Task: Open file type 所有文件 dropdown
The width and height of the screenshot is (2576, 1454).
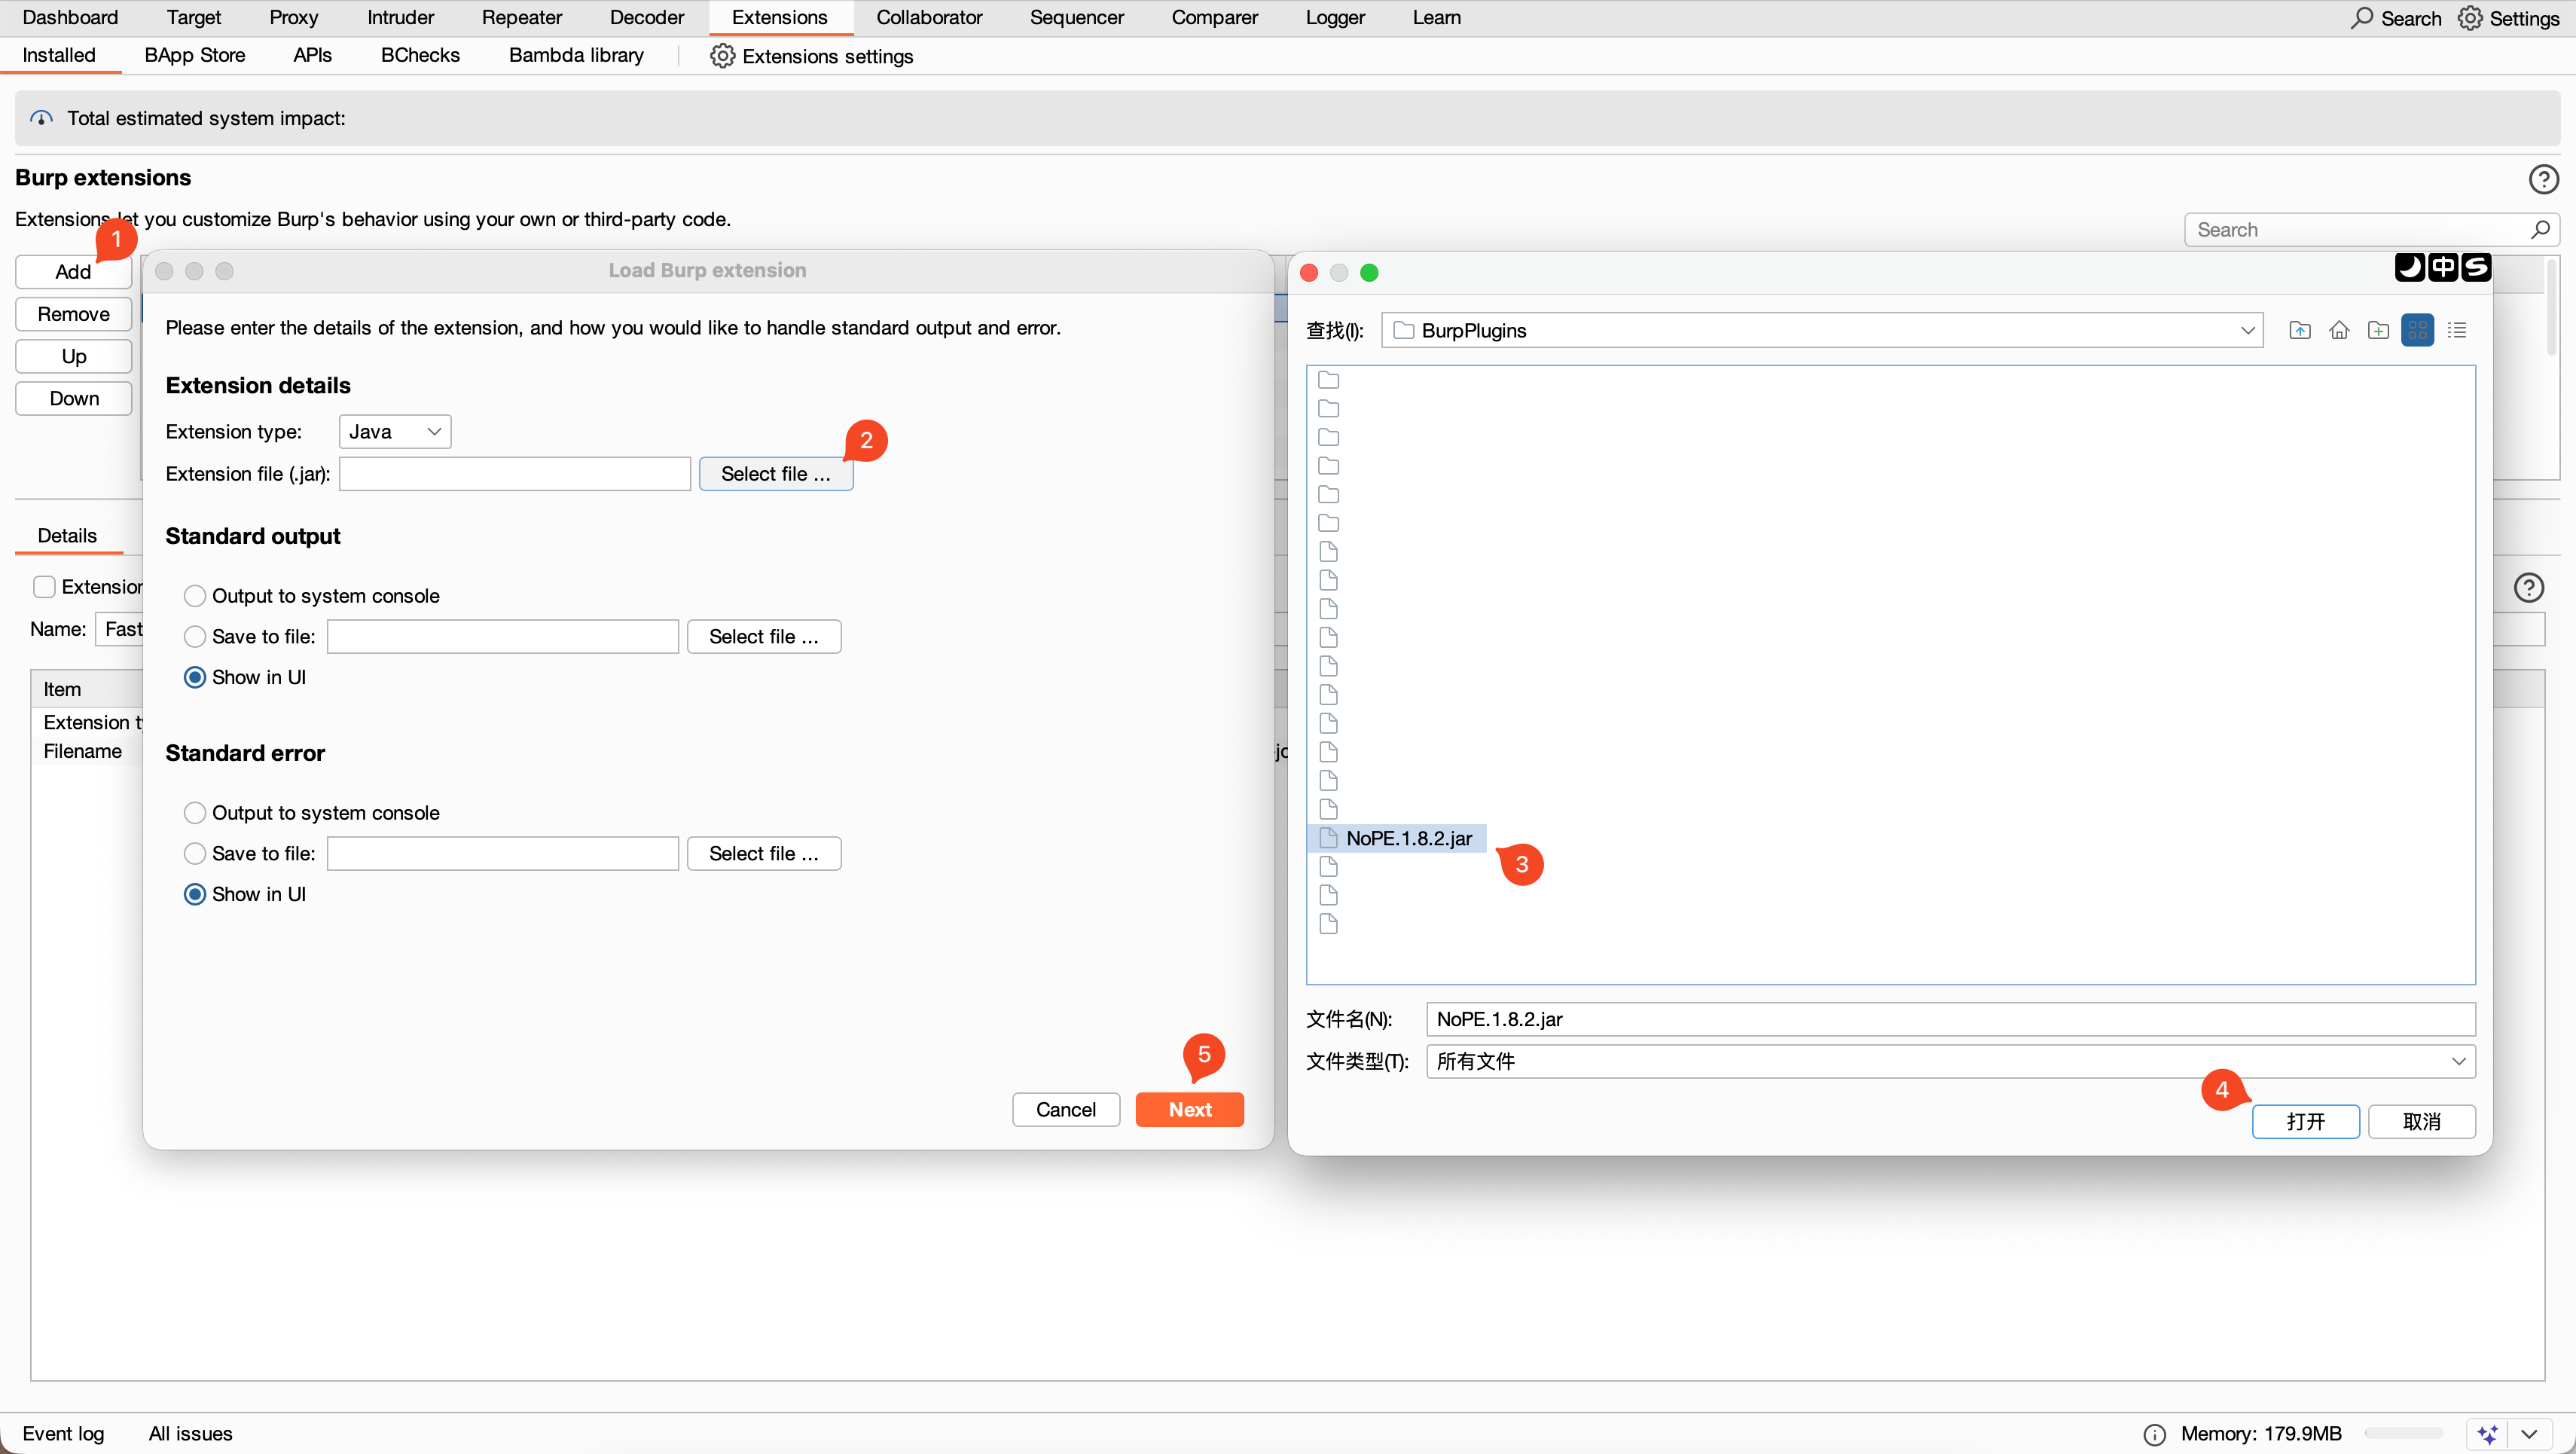Action: (1950, 1061)
